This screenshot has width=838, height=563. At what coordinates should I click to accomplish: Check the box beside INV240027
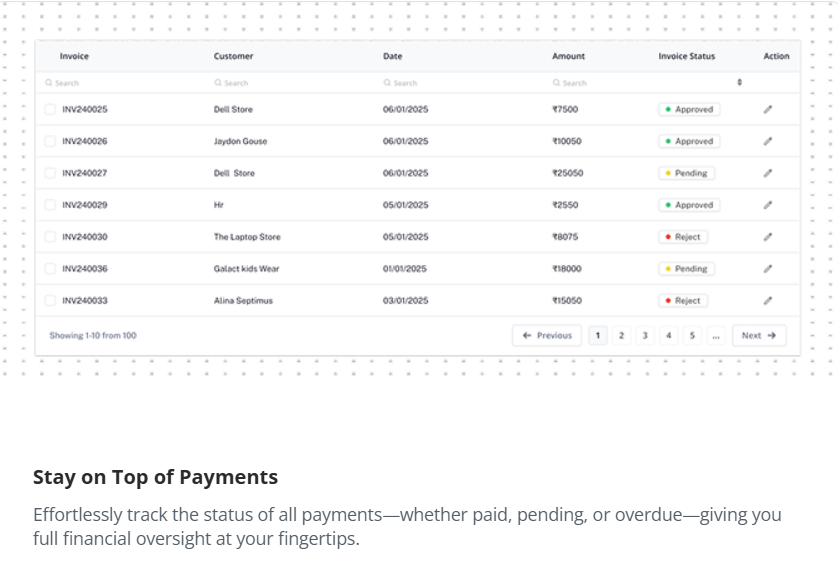click(50, 173)
